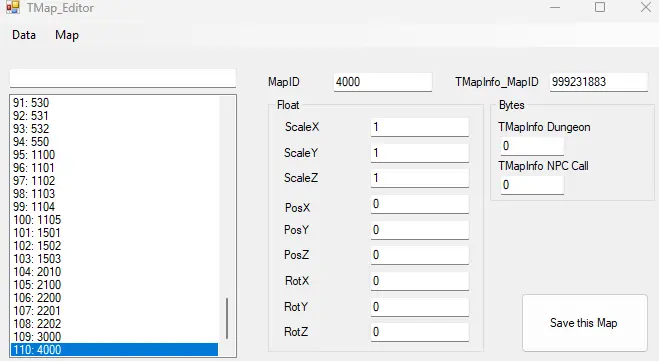Select list entry 94: 550
This screenshot has width=659, height=361.
114,142
